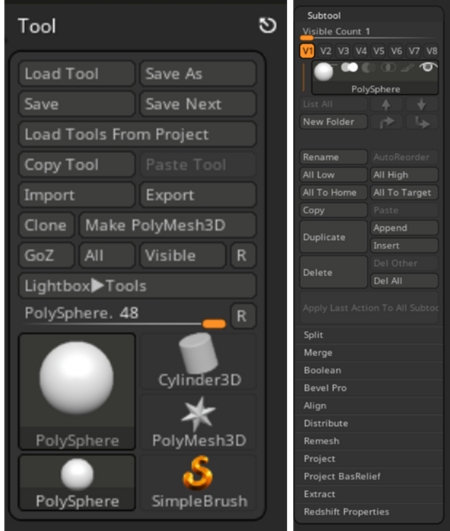Click the Save As button
Viewport: 450px width, 531px height.
(198, 73)
